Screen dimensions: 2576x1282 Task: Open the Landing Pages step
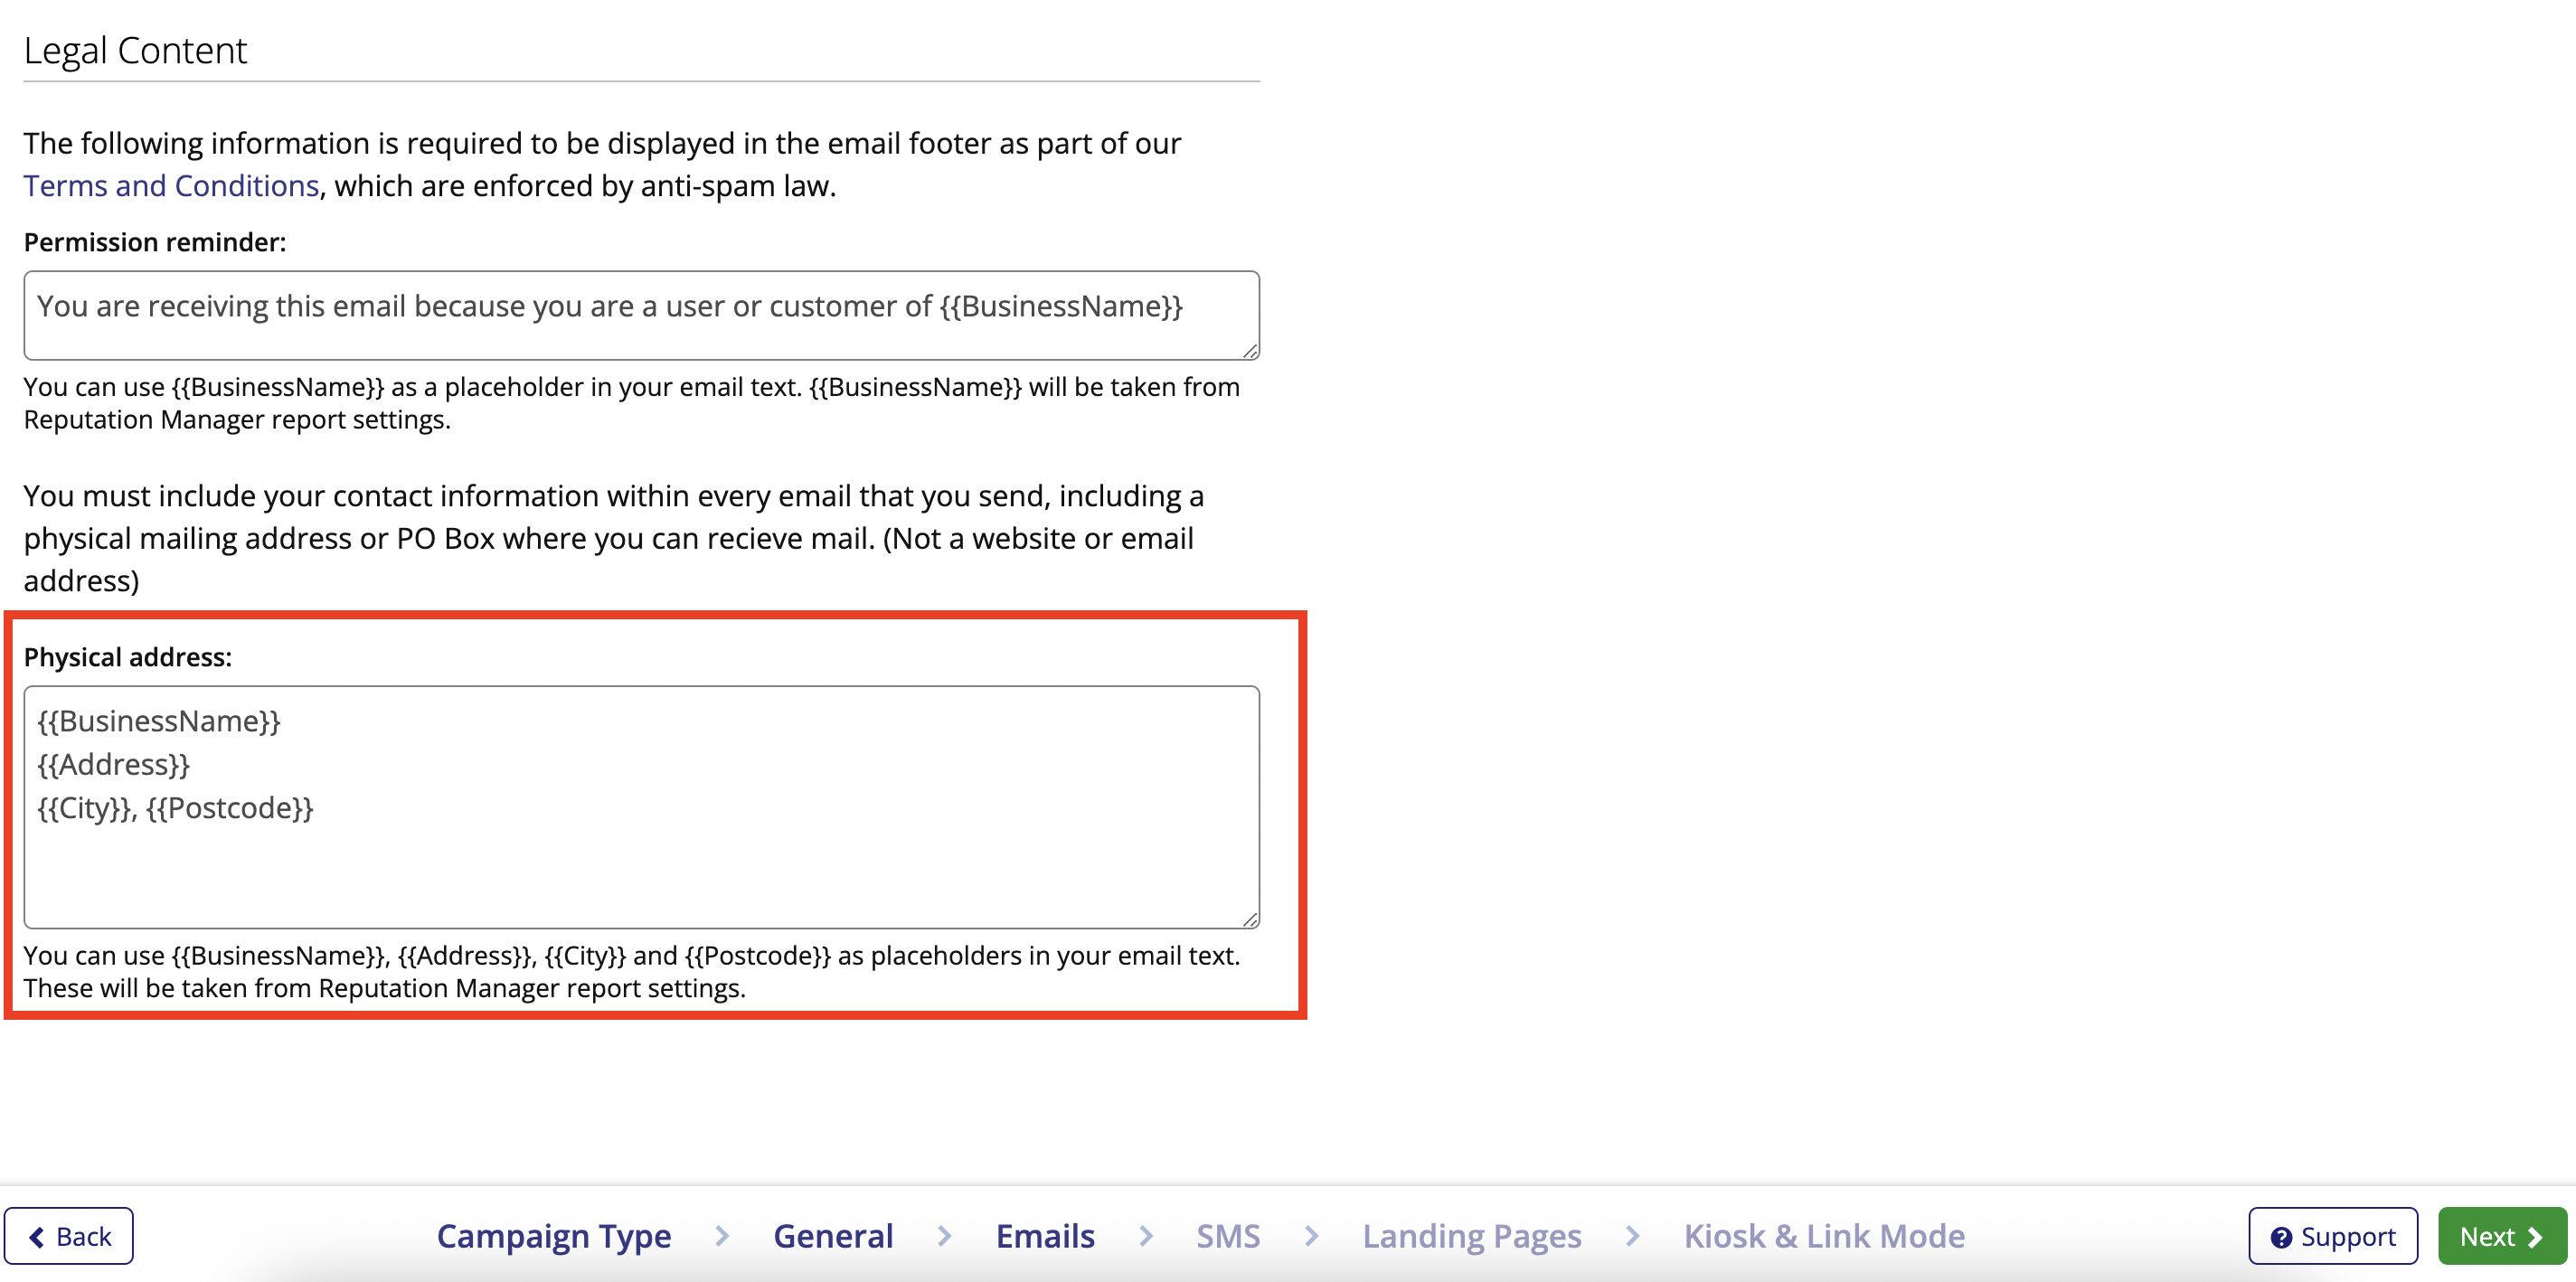(1471, 1236)
